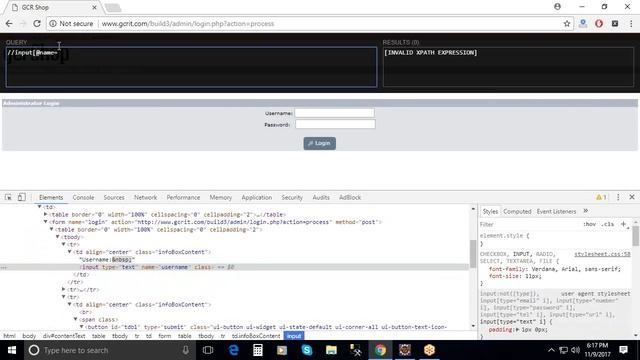The image size is (640, 360).
Task: Activate the DevTools inspect element picker
Action: click(8, 197)
